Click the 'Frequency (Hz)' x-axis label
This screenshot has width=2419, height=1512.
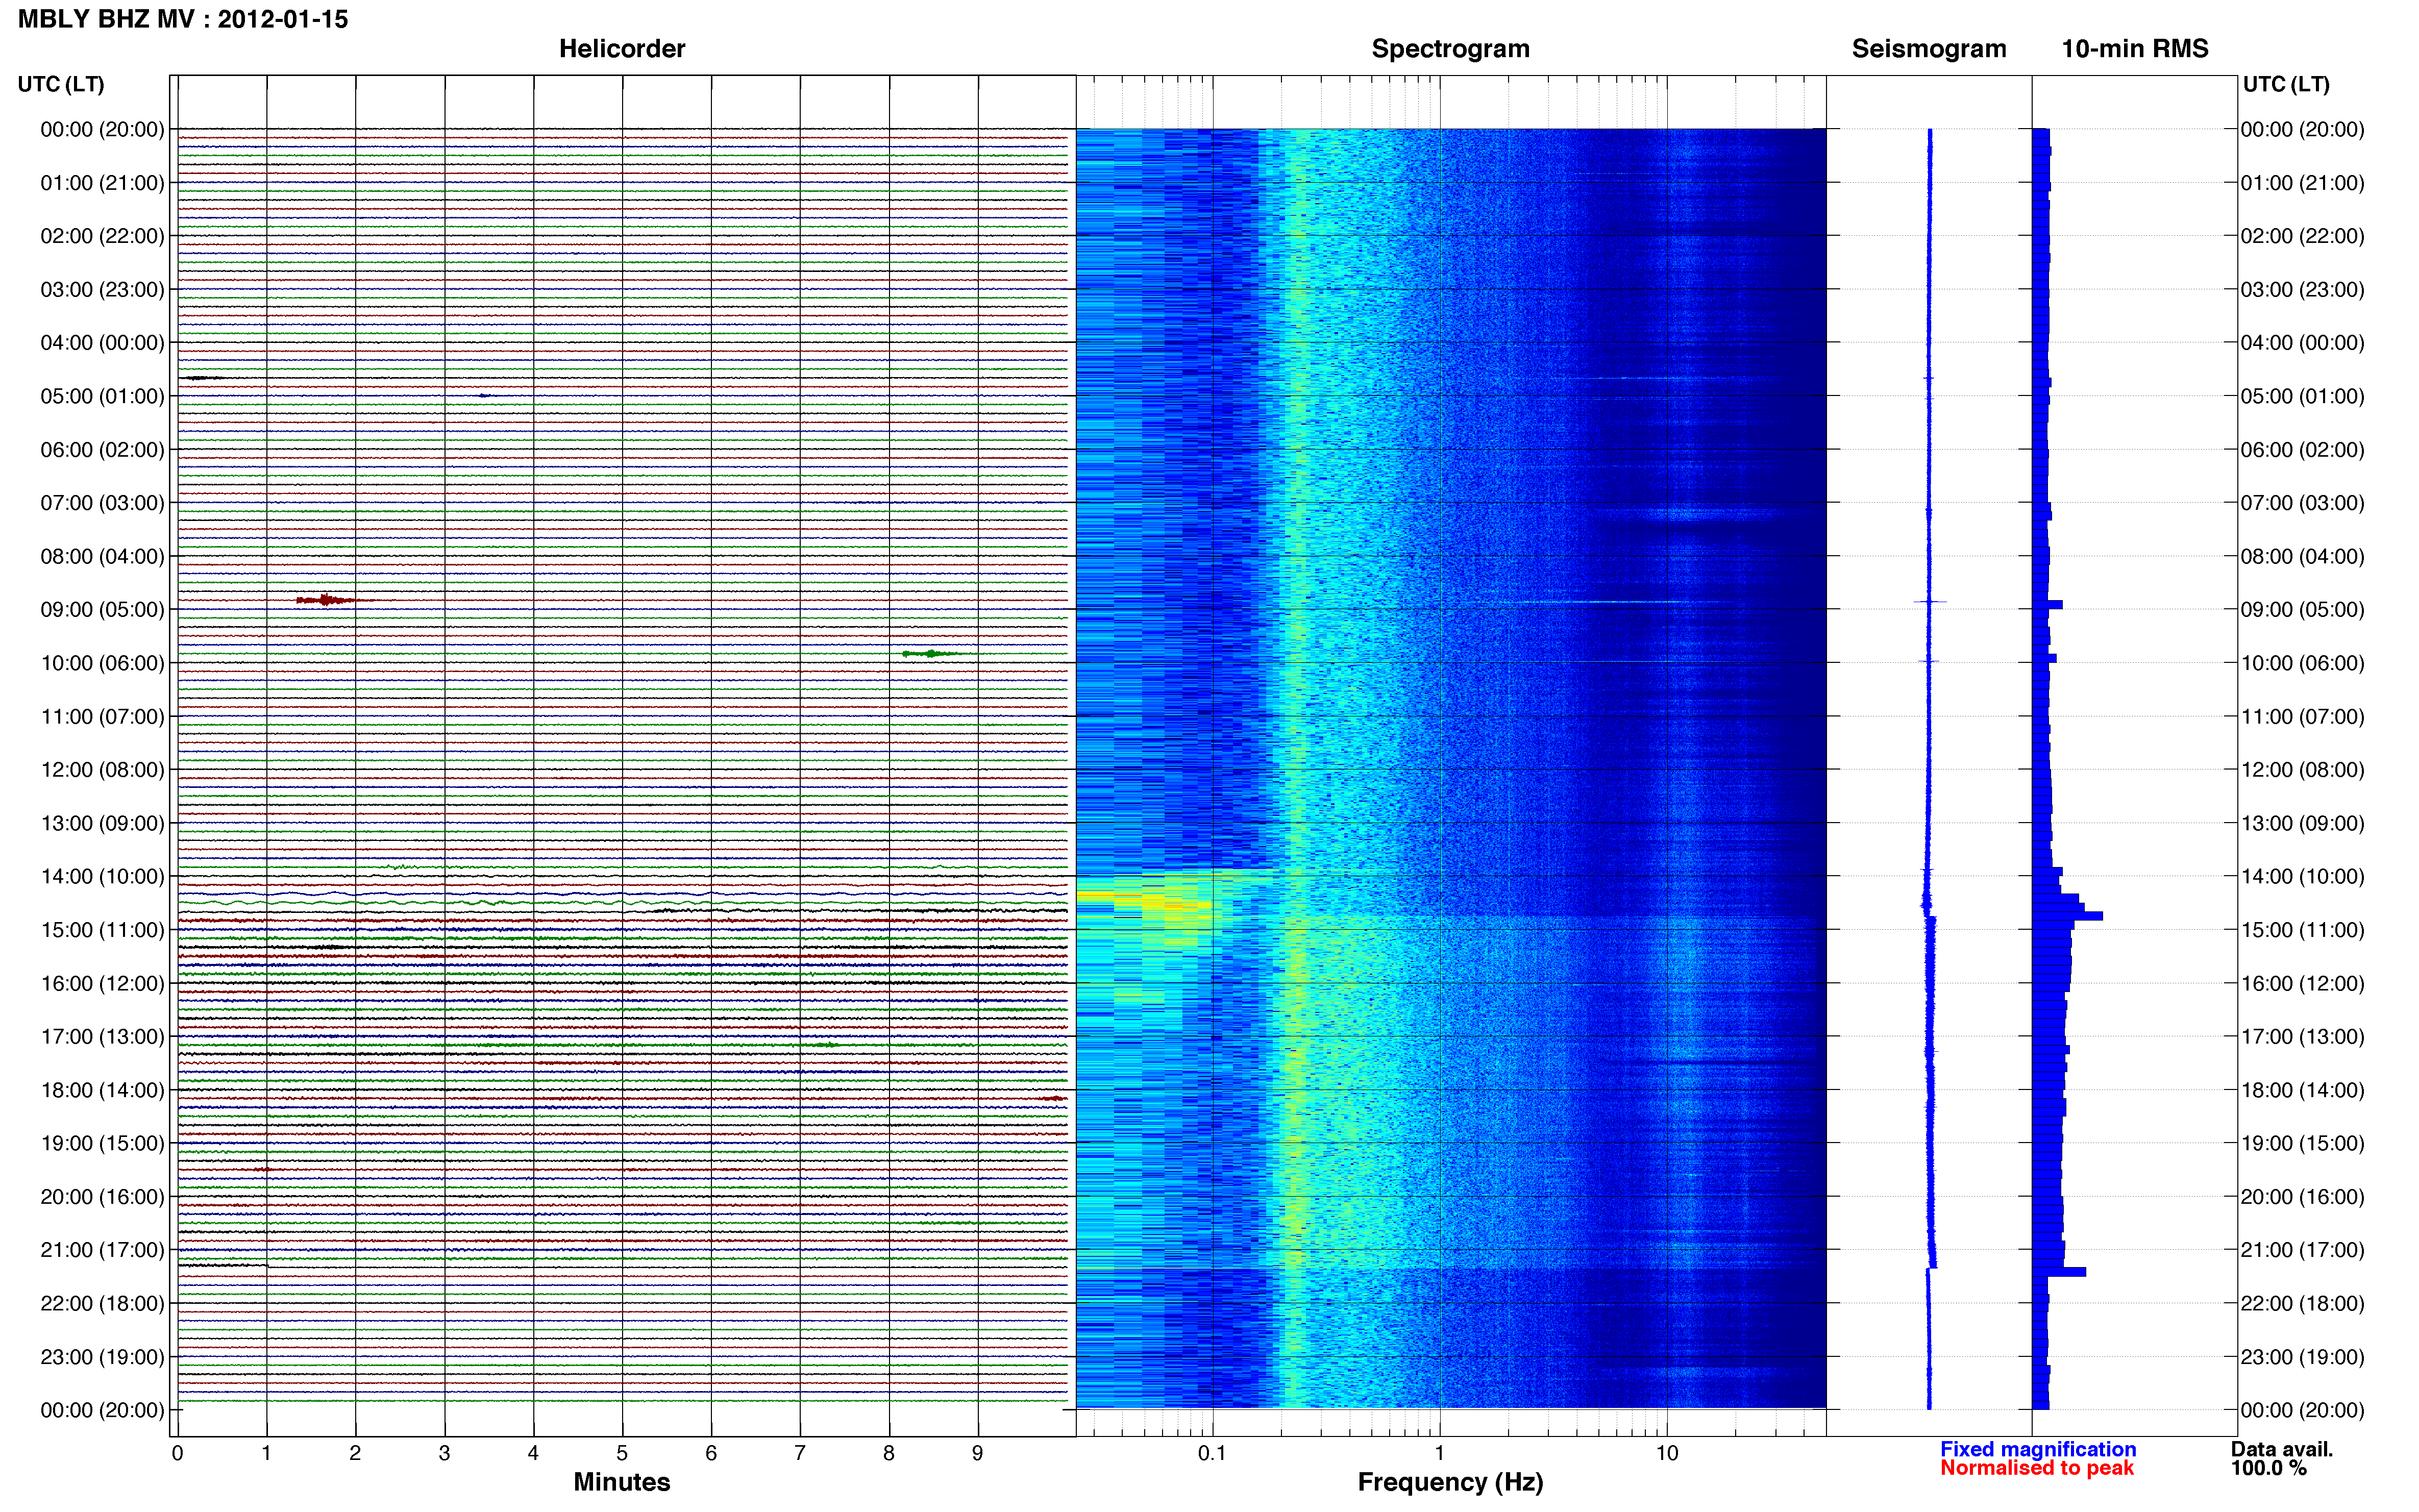point(1450,1482)
